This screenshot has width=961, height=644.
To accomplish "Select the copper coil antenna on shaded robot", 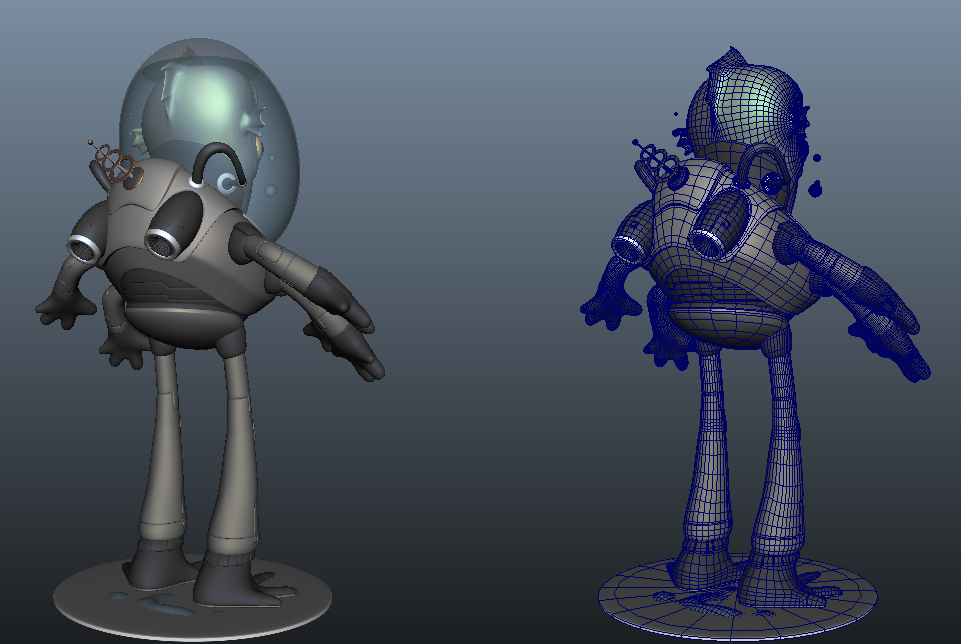I will point(112,162).
